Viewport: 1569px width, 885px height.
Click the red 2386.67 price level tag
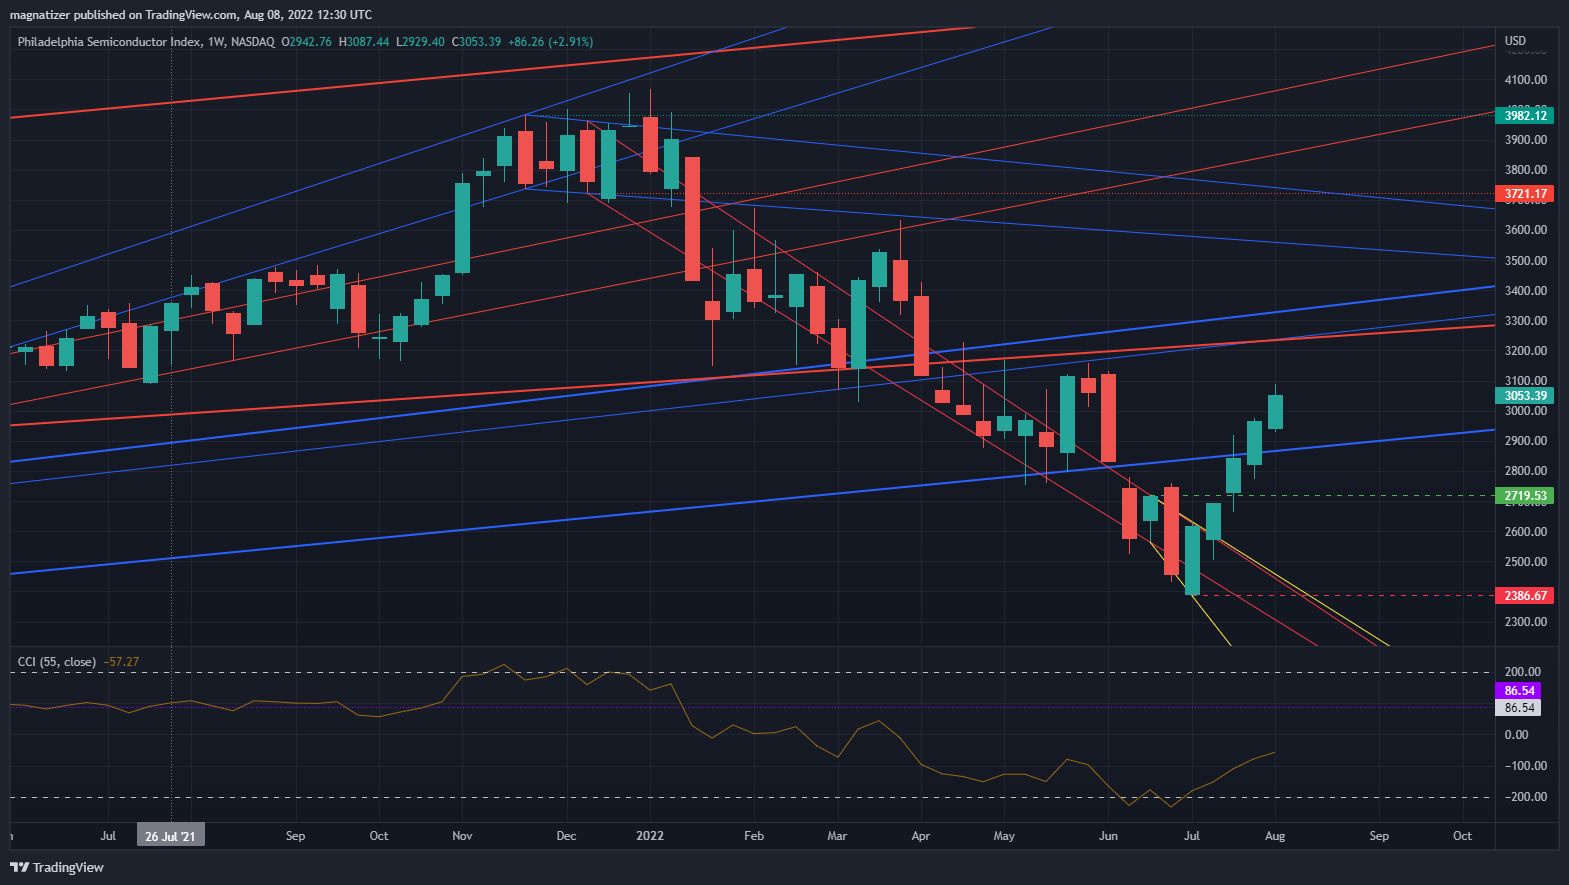pyautogui.click(x=1525, y=596)
